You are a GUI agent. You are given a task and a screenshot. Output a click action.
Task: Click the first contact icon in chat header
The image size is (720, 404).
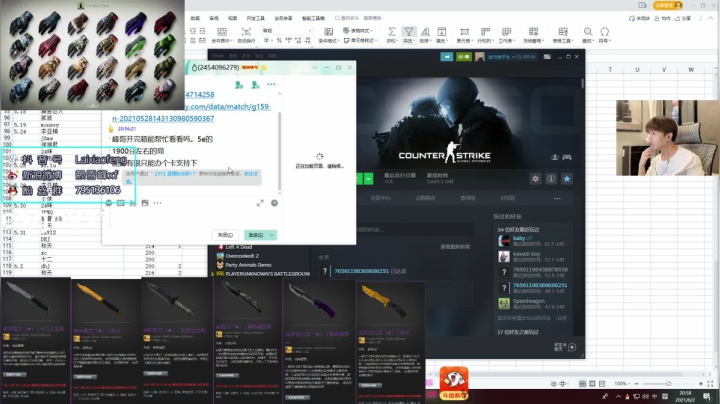point(239,84)
